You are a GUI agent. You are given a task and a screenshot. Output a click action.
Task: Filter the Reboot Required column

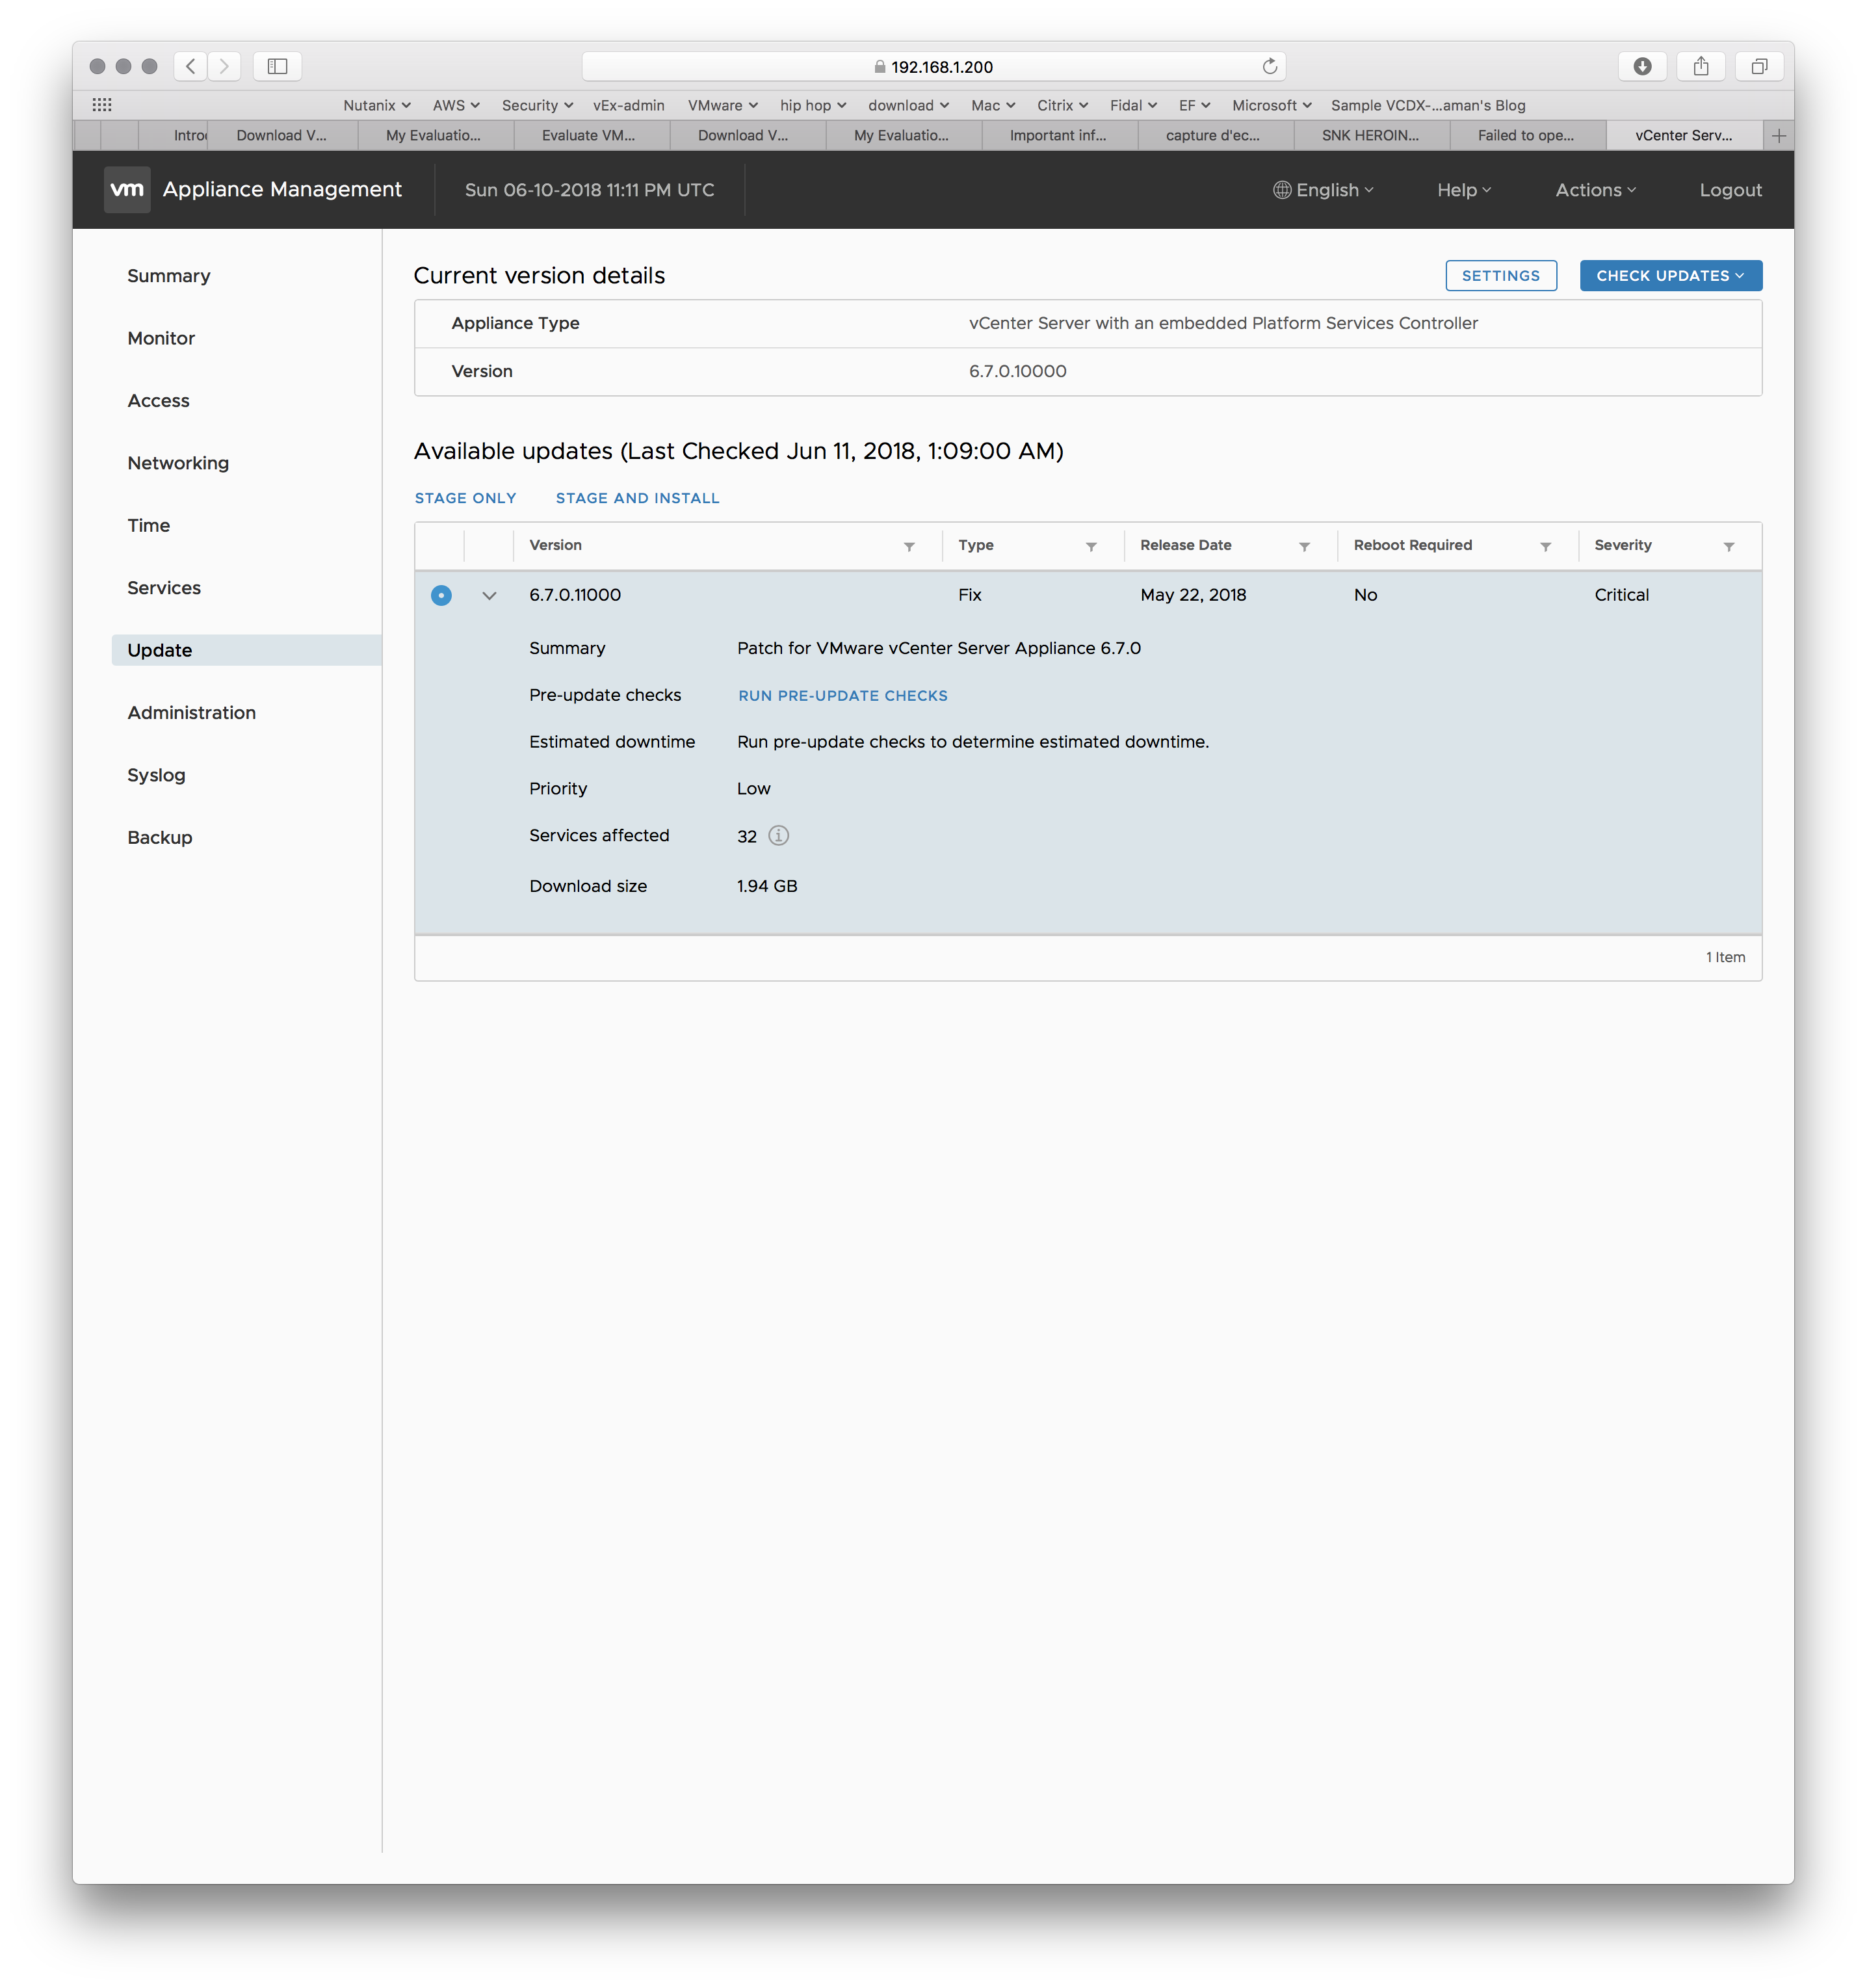[1545, 546]
